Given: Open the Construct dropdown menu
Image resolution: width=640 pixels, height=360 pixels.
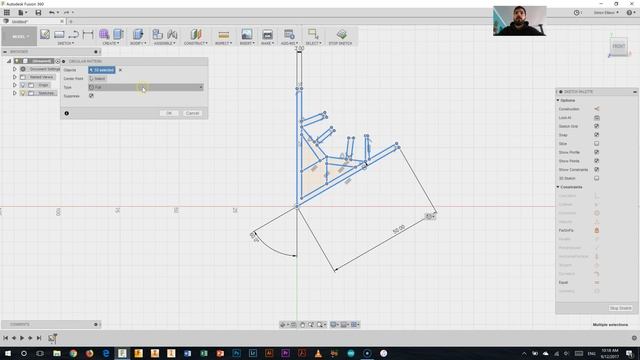Looking at the screenshot, I should (x=196, y=43).
